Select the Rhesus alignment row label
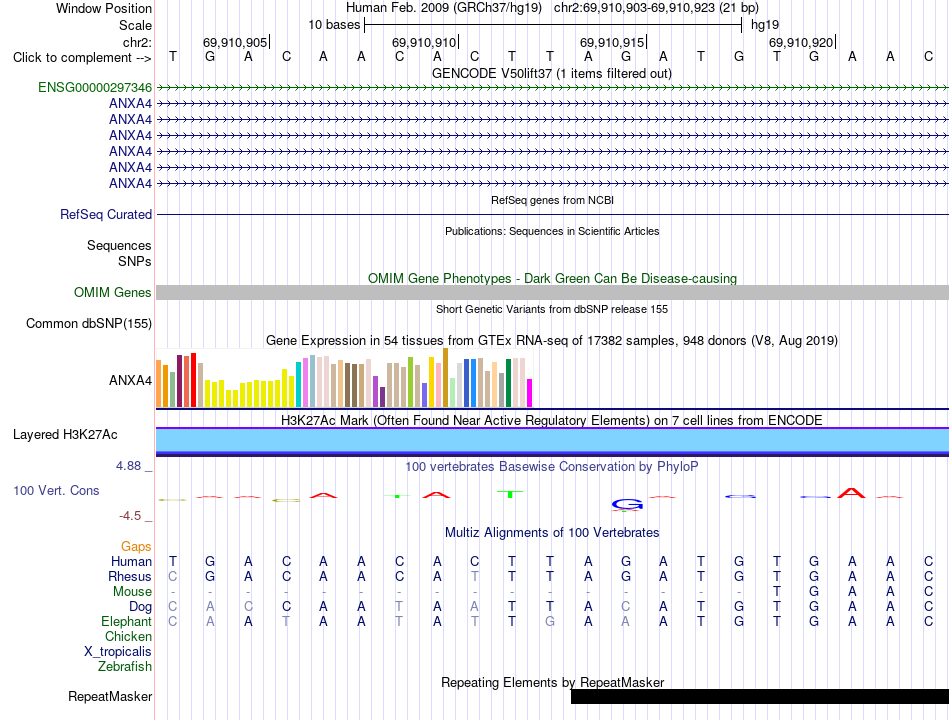 coord(130,576)
